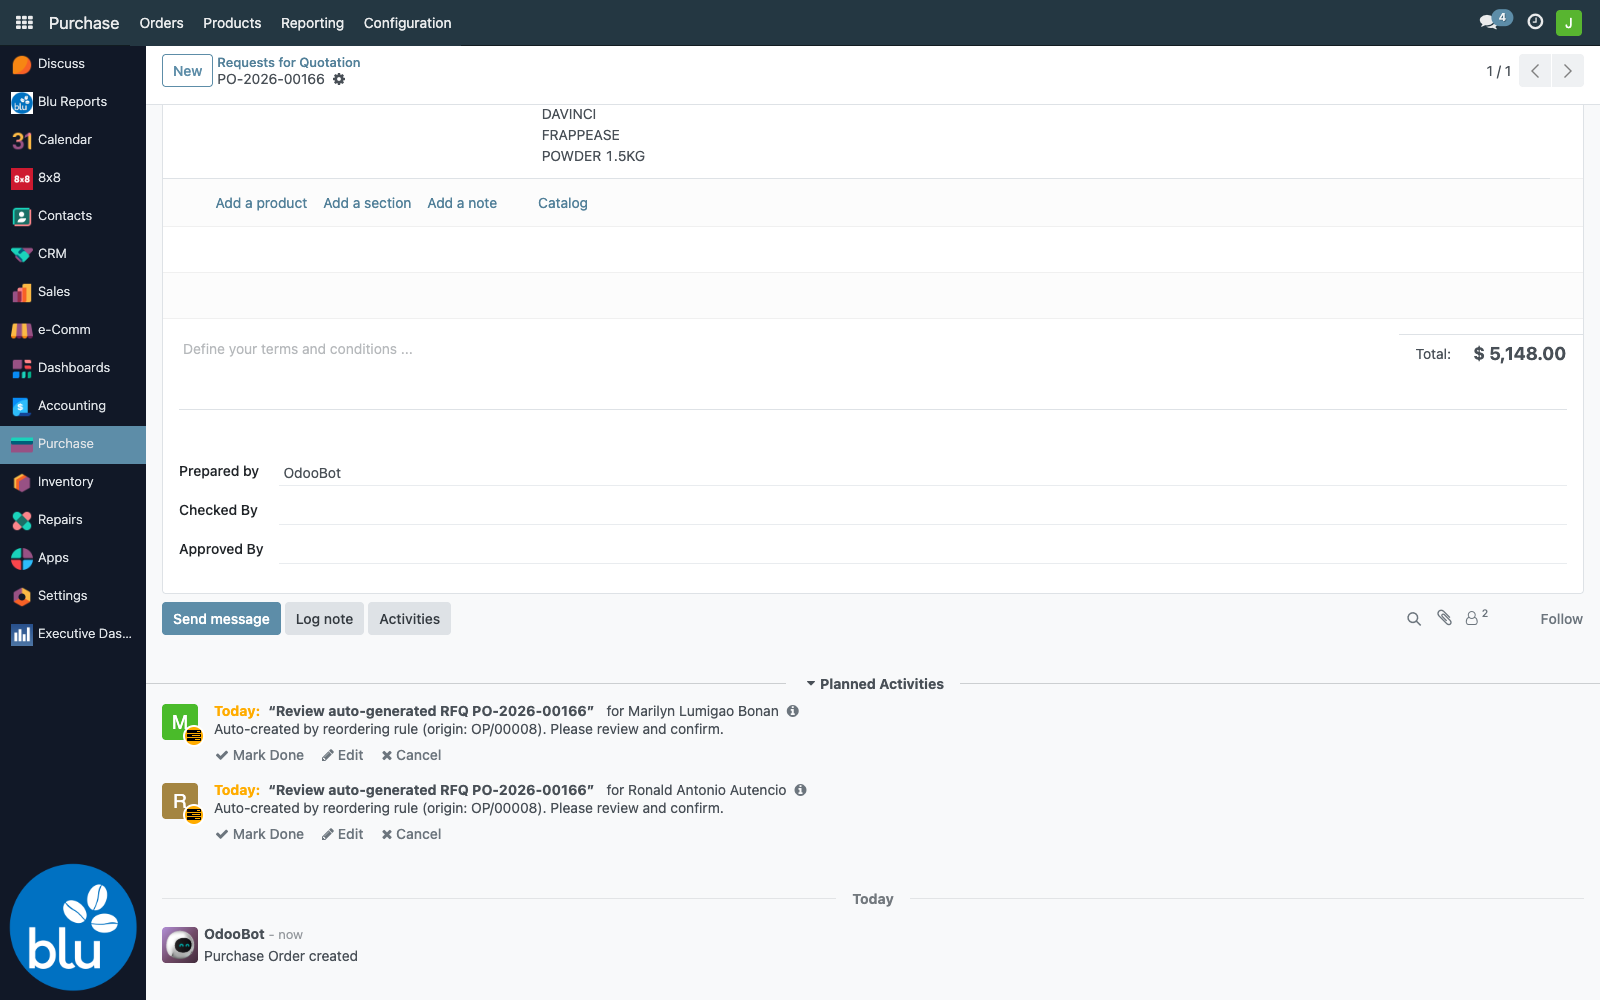The width and height of the screenshot is (1600, 1000).
Task: Open the product Catalog
Action: pyautogui.click(x=563, y=203)
